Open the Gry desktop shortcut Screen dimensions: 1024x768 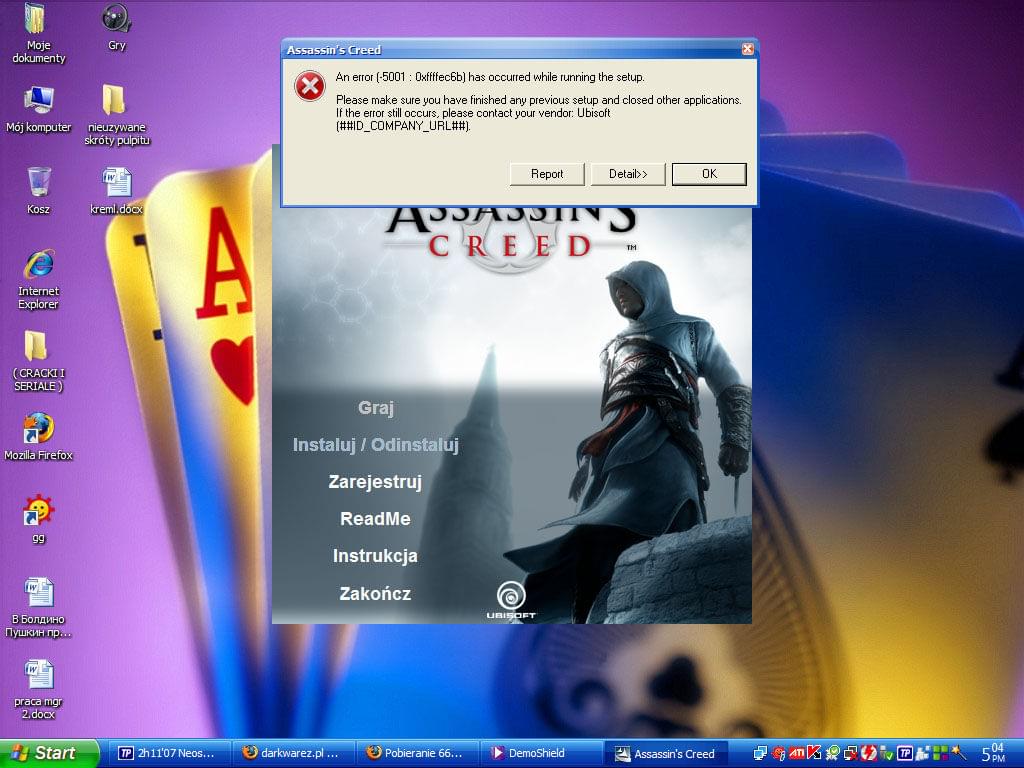tap(116, 27)
